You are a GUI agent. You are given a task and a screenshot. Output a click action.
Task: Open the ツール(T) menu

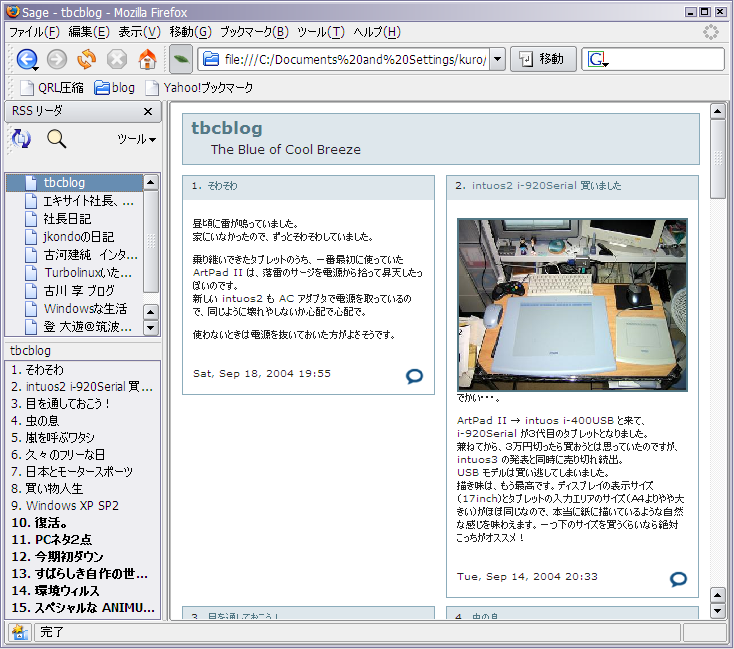(x=321, y=32)
